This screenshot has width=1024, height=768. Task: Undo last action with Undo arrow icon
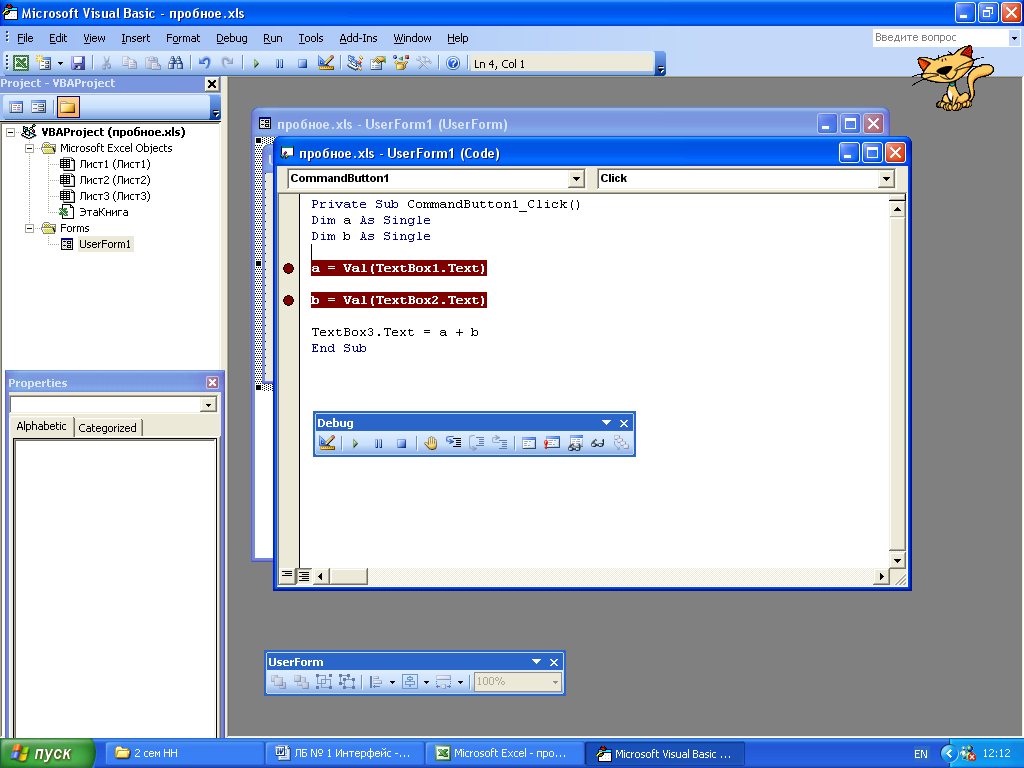point(204,63)
